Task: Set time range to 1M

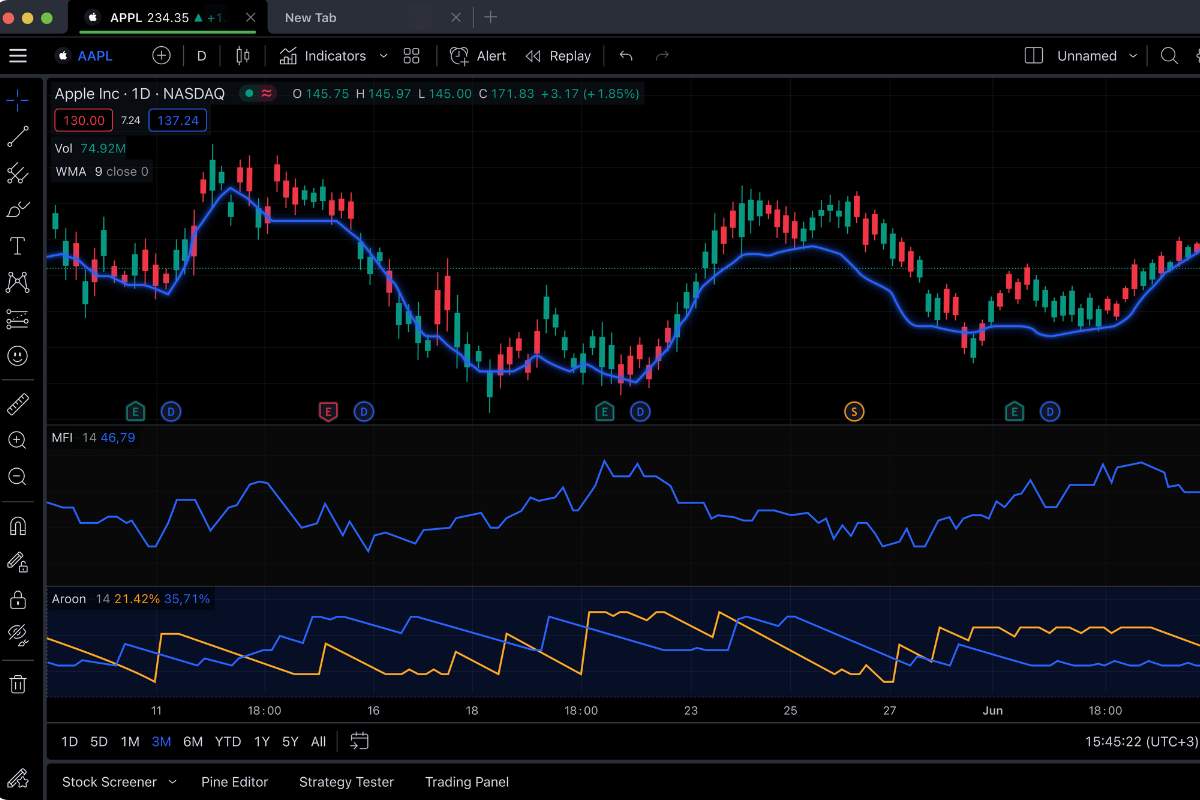Action: pos(130,741)
